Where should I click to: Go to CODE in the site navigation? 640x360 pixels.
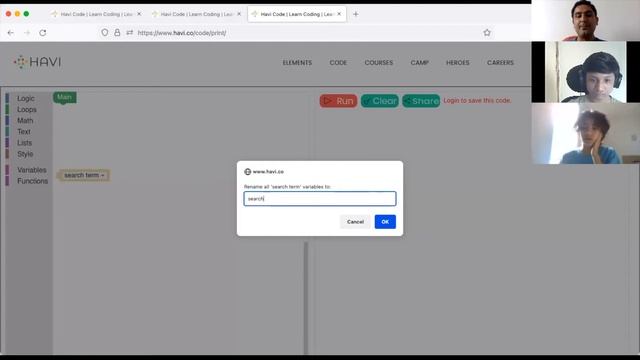(x=338, y=62)
